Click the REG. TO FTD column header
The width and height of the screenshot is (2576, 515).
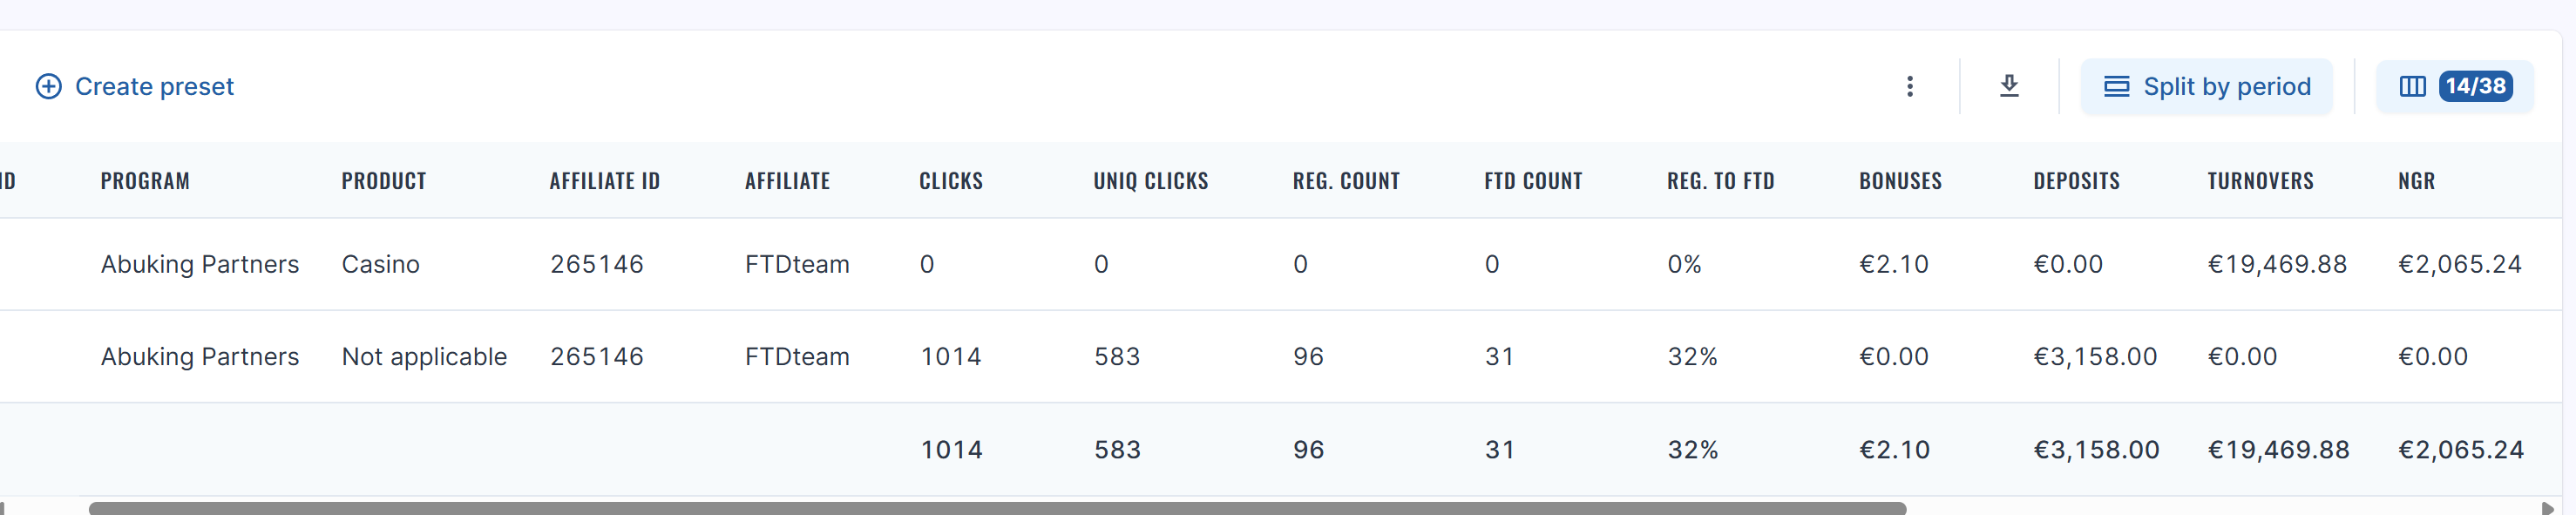click(1720, 181)
